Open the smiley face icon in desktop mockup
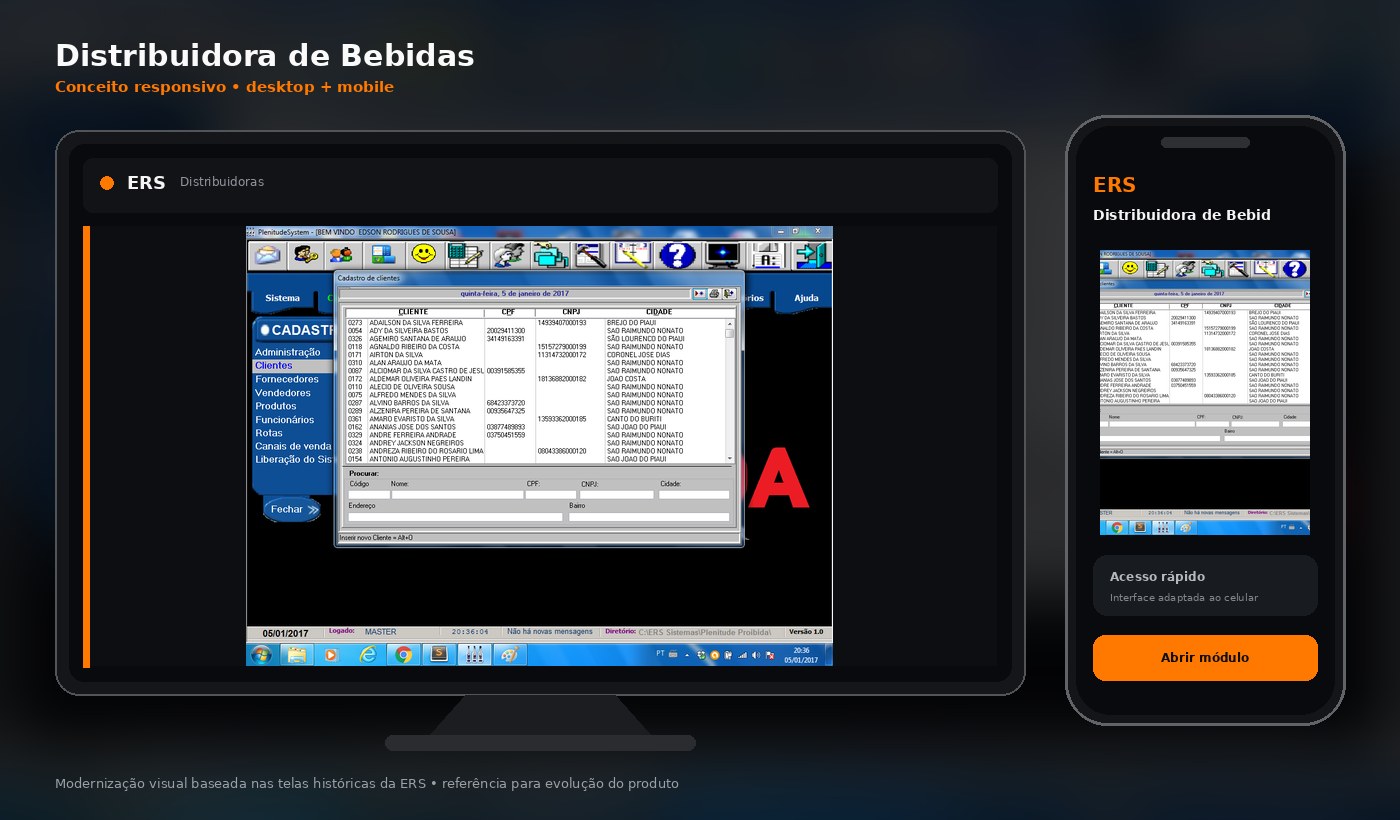1400x820 pixels. [424, 254]
